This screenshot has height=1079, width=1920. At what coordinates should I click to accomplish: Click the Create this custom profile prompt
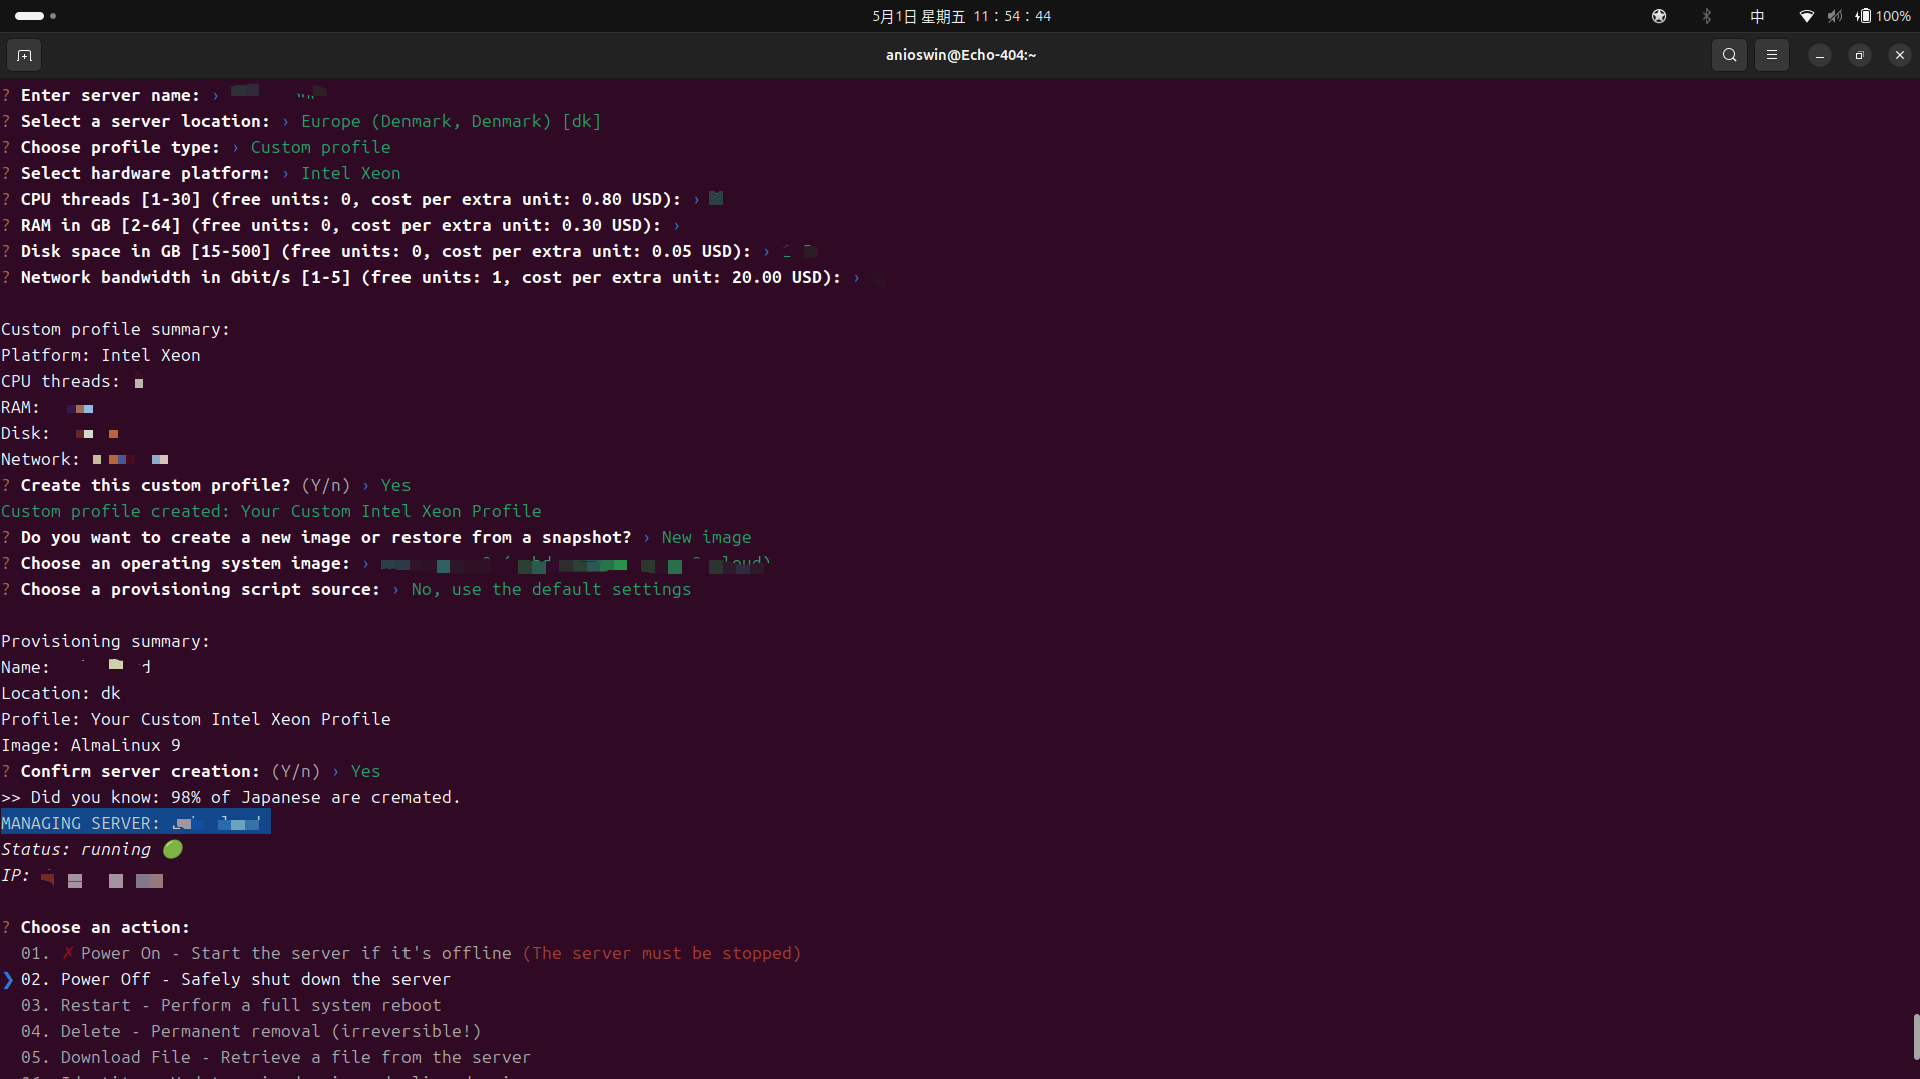[x=155, y=485]
